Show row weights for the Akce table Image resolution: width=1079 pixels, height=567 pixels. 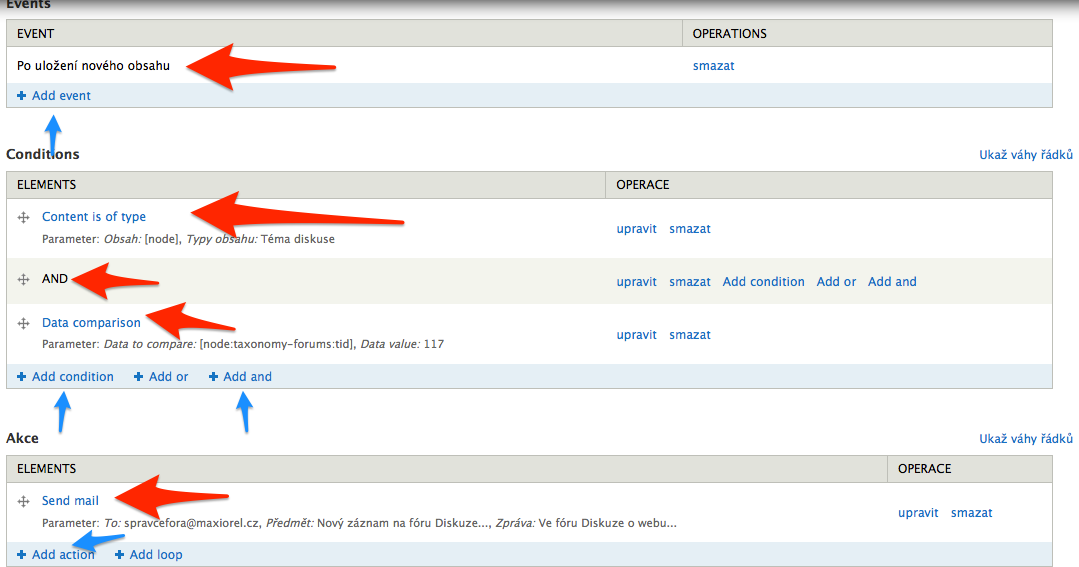click(x=1026, y=439)
